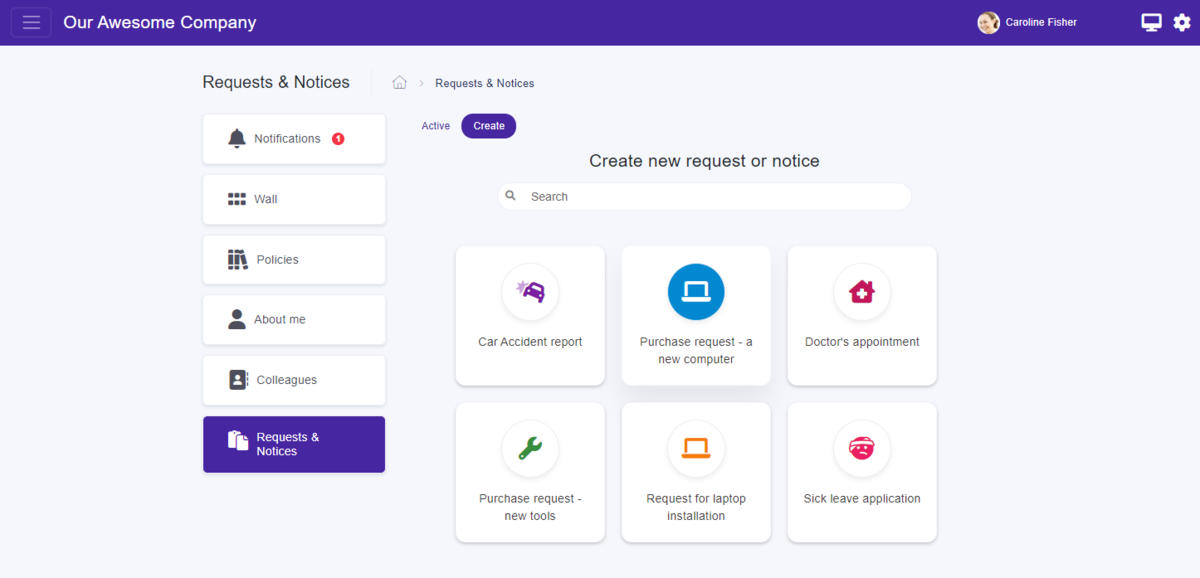Open Notifications in the sidebar
The height and width of the screenshot is (578, 1200).
tap(294, 139)
